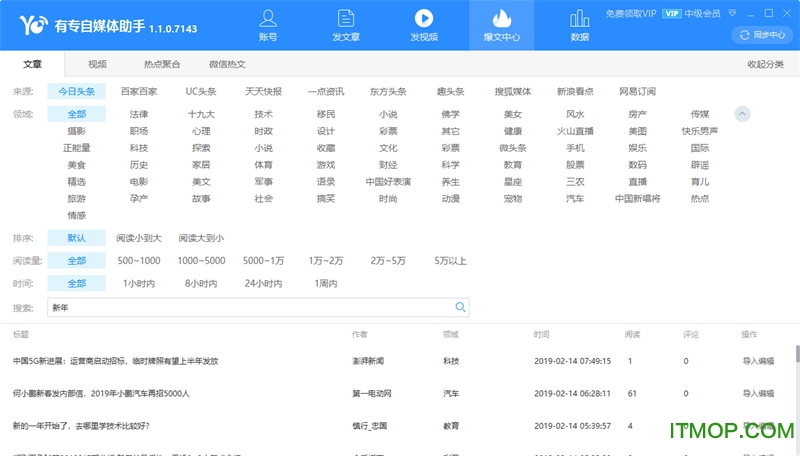Viewport: 800px width, 456px height.
Task: Choose the 微头条 field filter
Action: [513, 148]
